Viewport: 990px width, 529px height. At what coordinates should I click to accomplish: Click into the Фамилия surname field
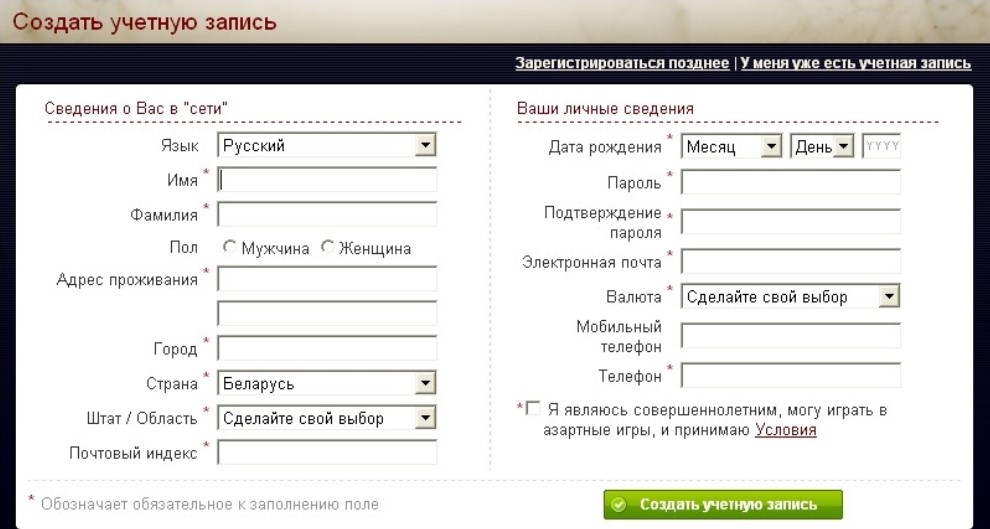(x=328, y=215)
